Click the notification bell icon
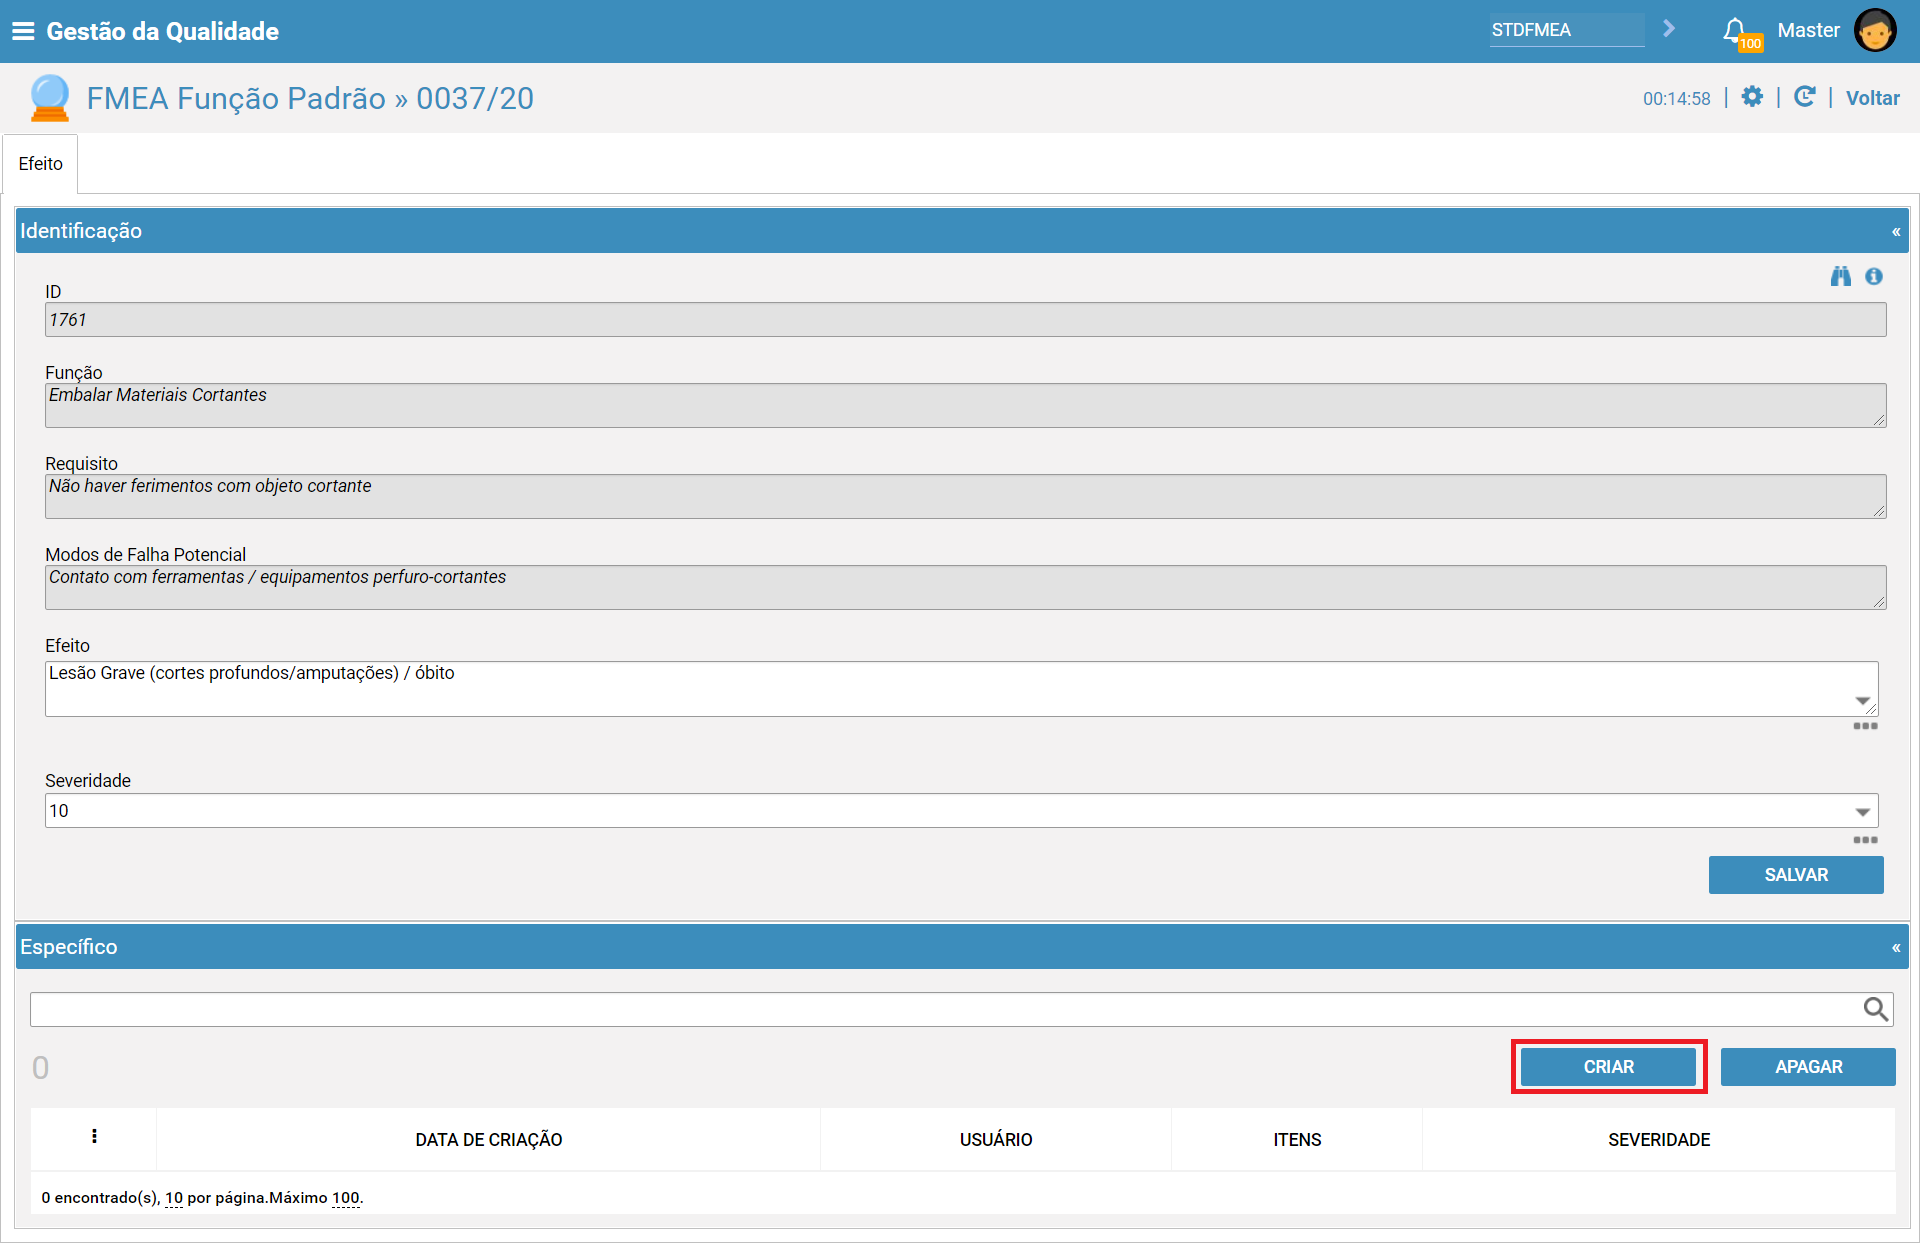Image resolution: width=1920 pixels, height=1249 pixels. pyautogui.click(x=1737, y=31)
